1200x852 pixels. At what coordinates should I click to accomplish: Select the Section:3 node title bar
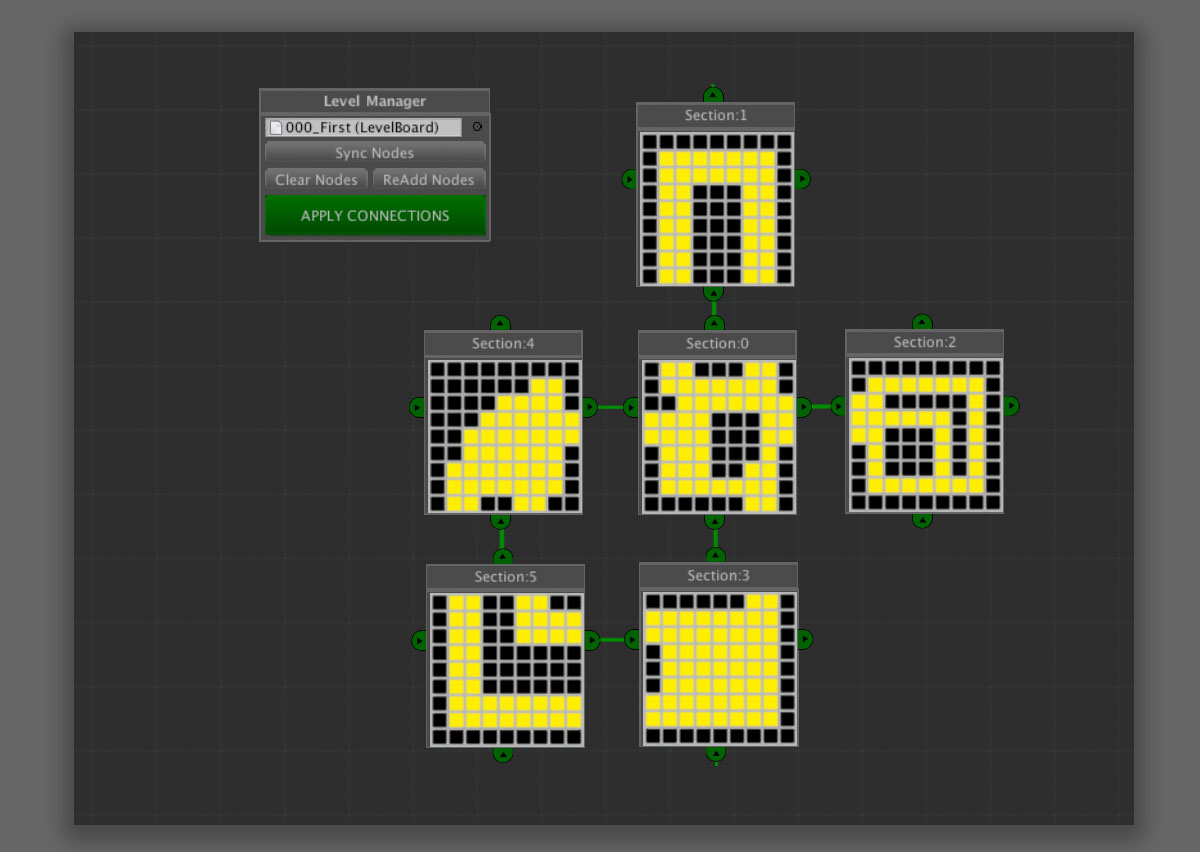pos(718,576)
